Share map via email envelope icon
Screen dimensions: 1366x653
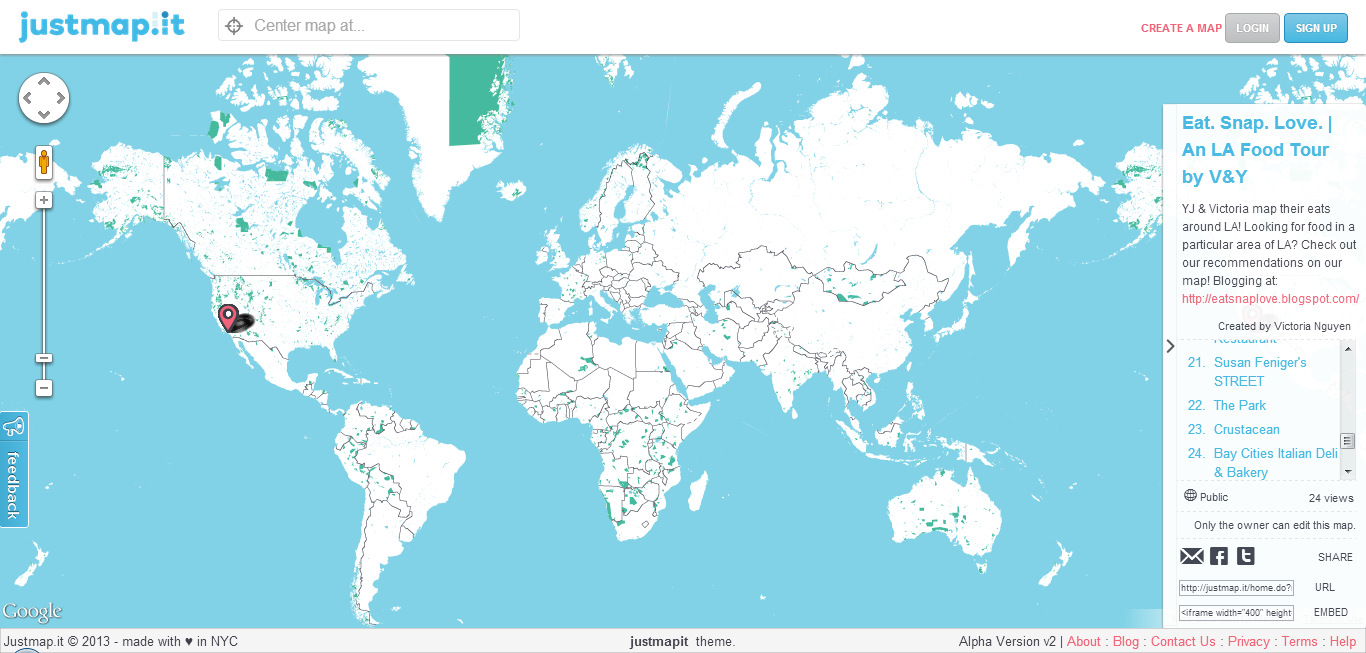tap(1191, 557)
